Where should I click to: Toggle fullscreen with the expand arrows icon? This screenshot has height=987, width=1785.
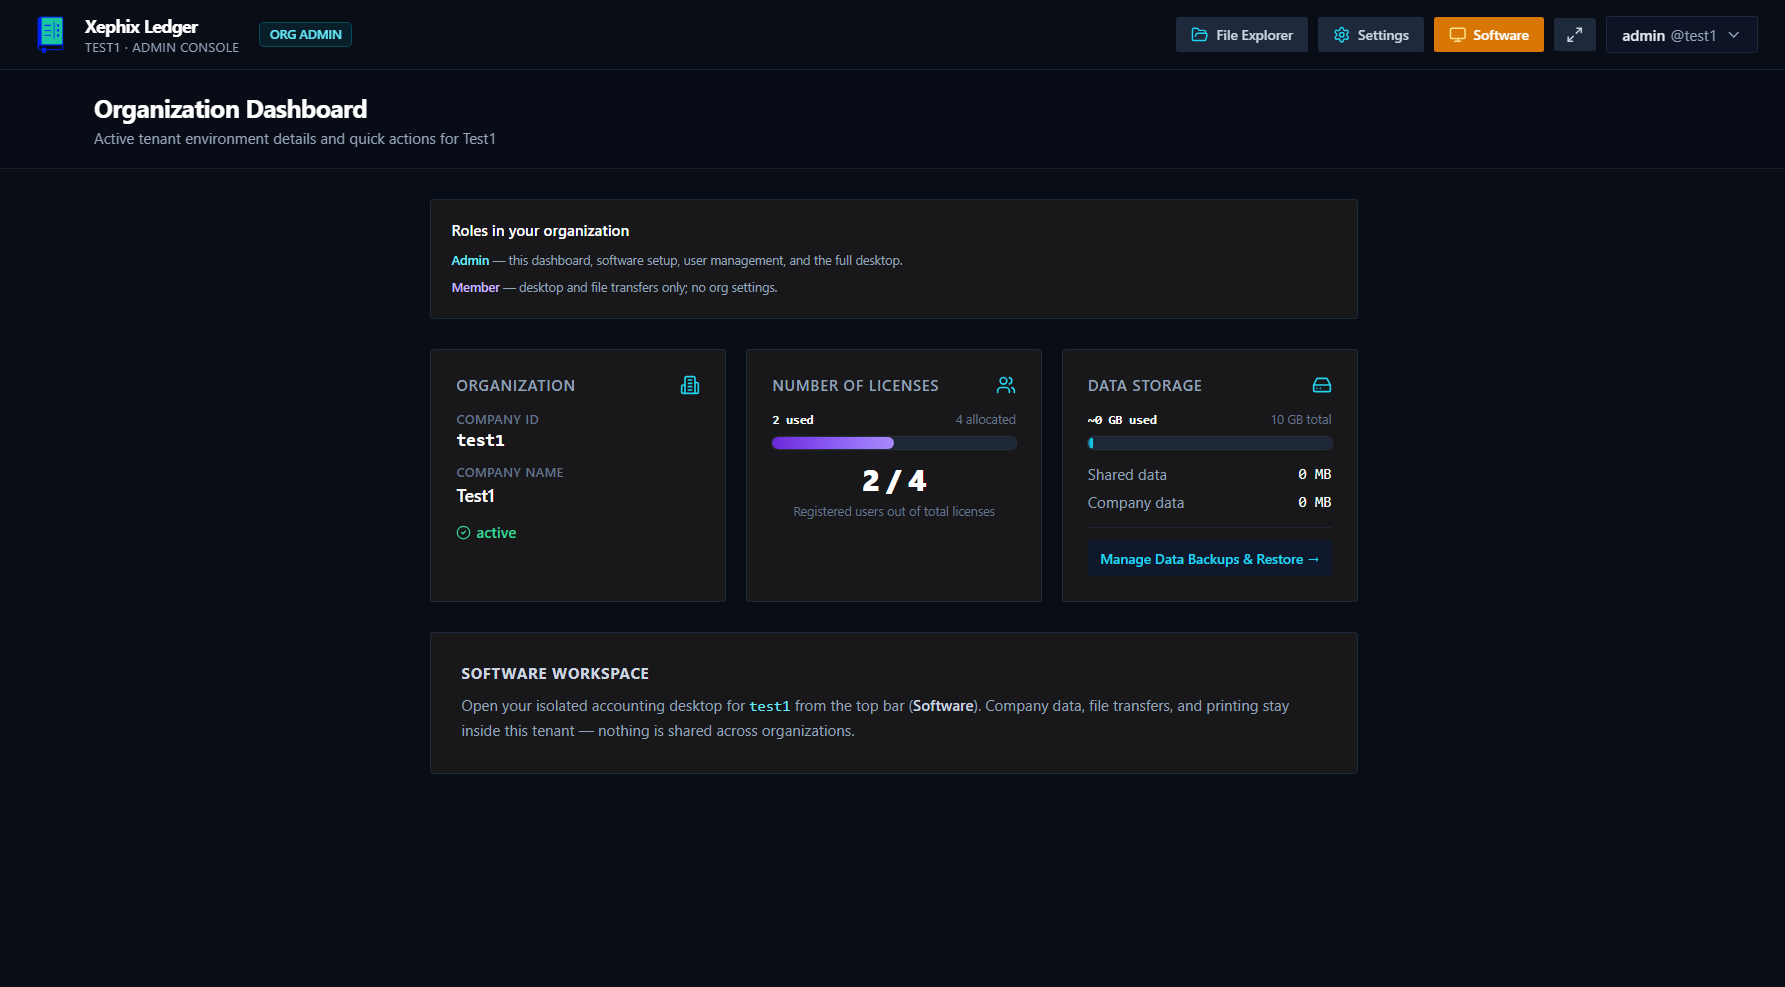(x=1574, y=35)
